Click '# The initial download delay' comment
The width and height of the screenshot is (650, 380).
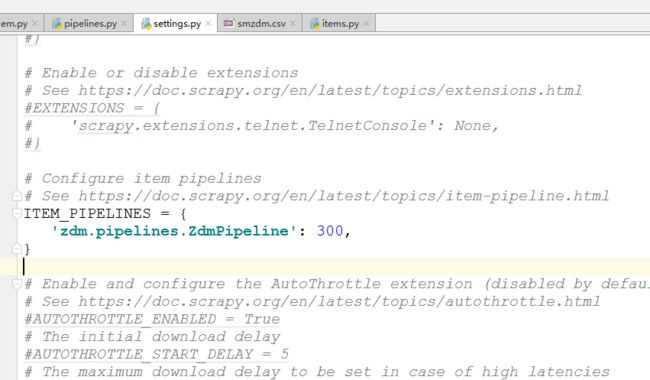point(152,336)
